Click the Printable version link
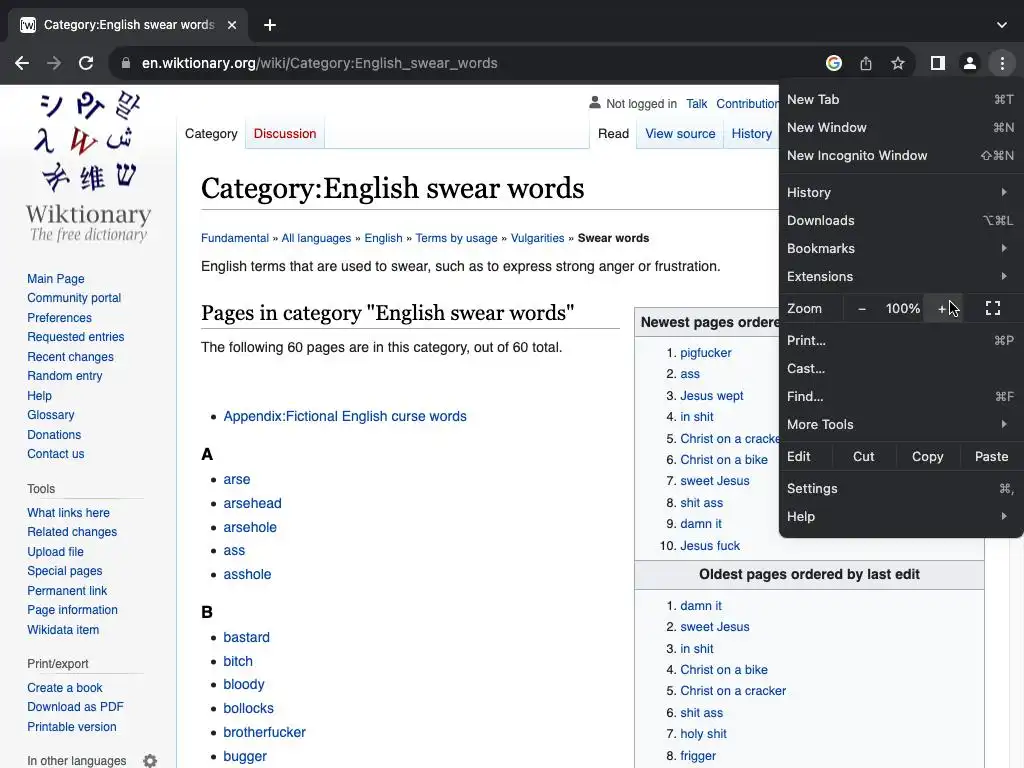Viewport: 1024px width, 768px height. click(72, 727)
